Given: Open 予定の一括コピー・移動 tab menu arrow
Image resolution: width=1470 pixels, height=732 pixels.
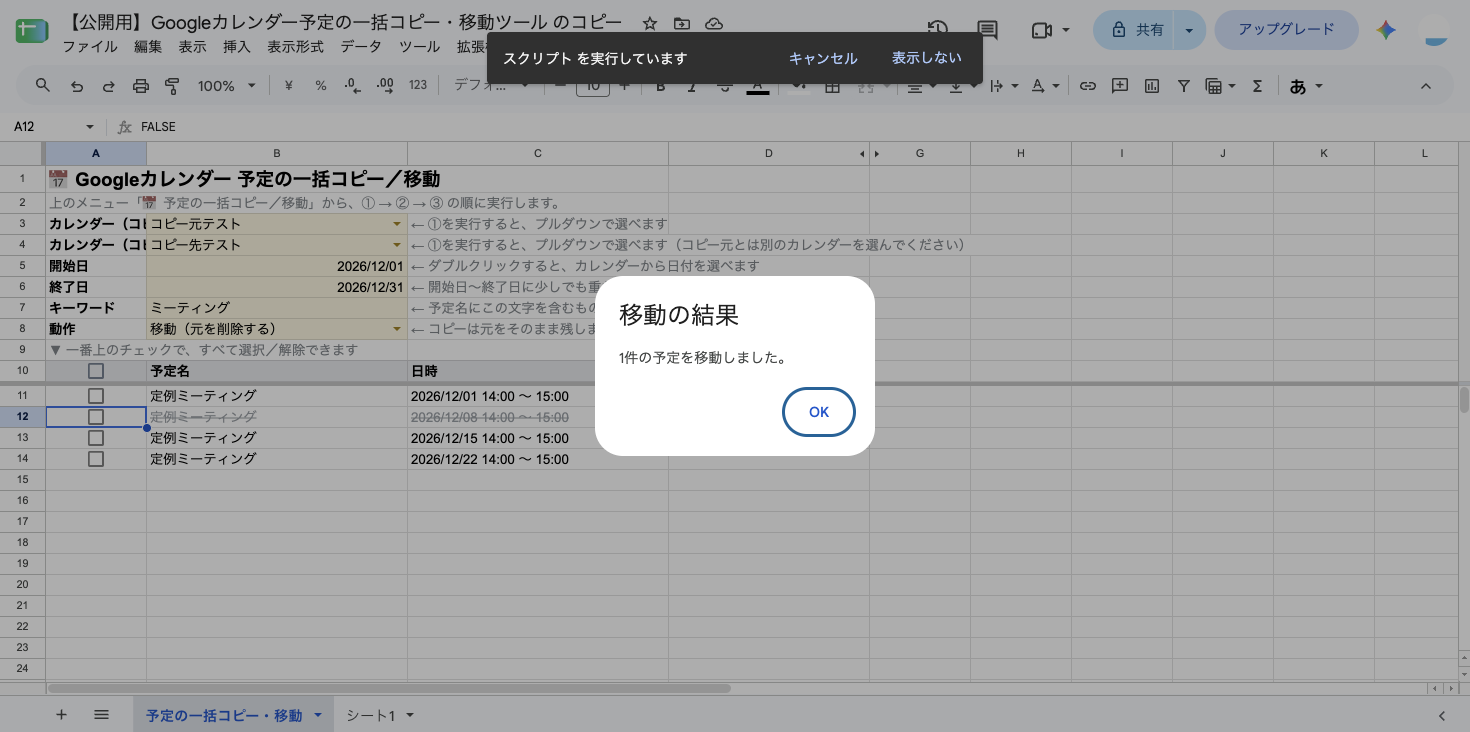Looking at the screenshot, I should 318,715.
